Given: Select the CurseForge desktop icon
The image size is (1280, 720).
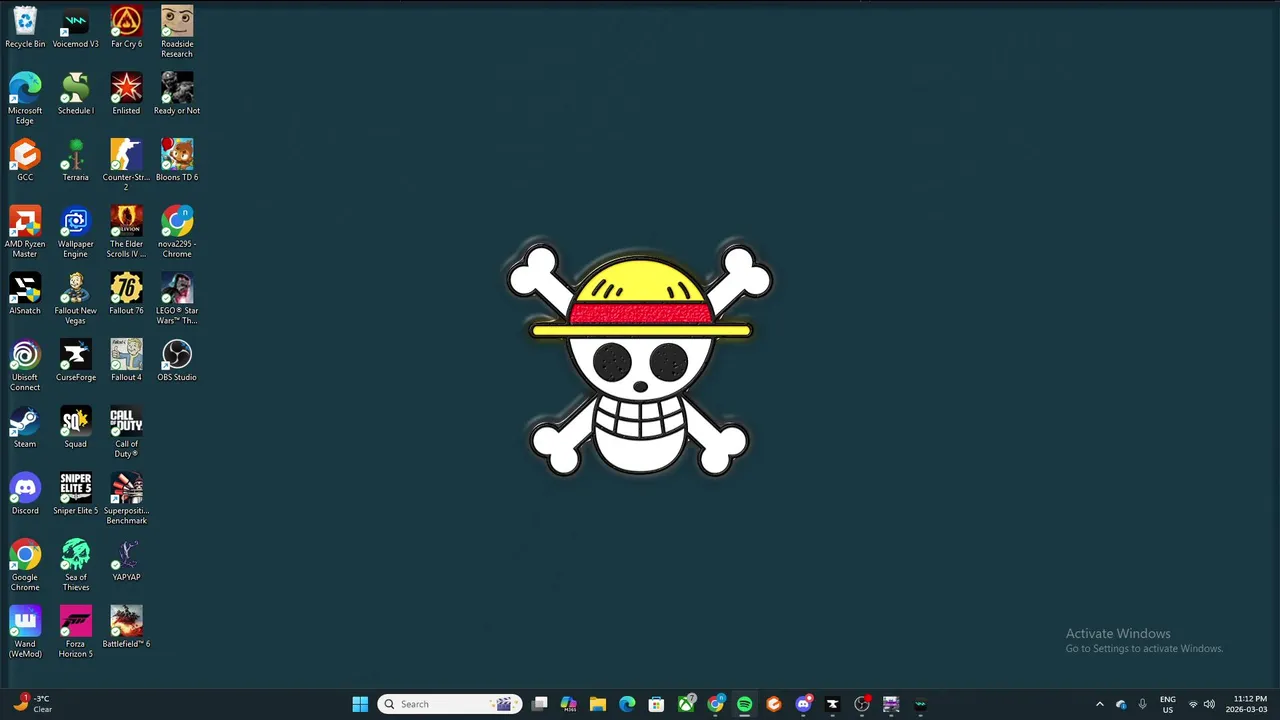Looking at the screenshot, I should 75,361.
